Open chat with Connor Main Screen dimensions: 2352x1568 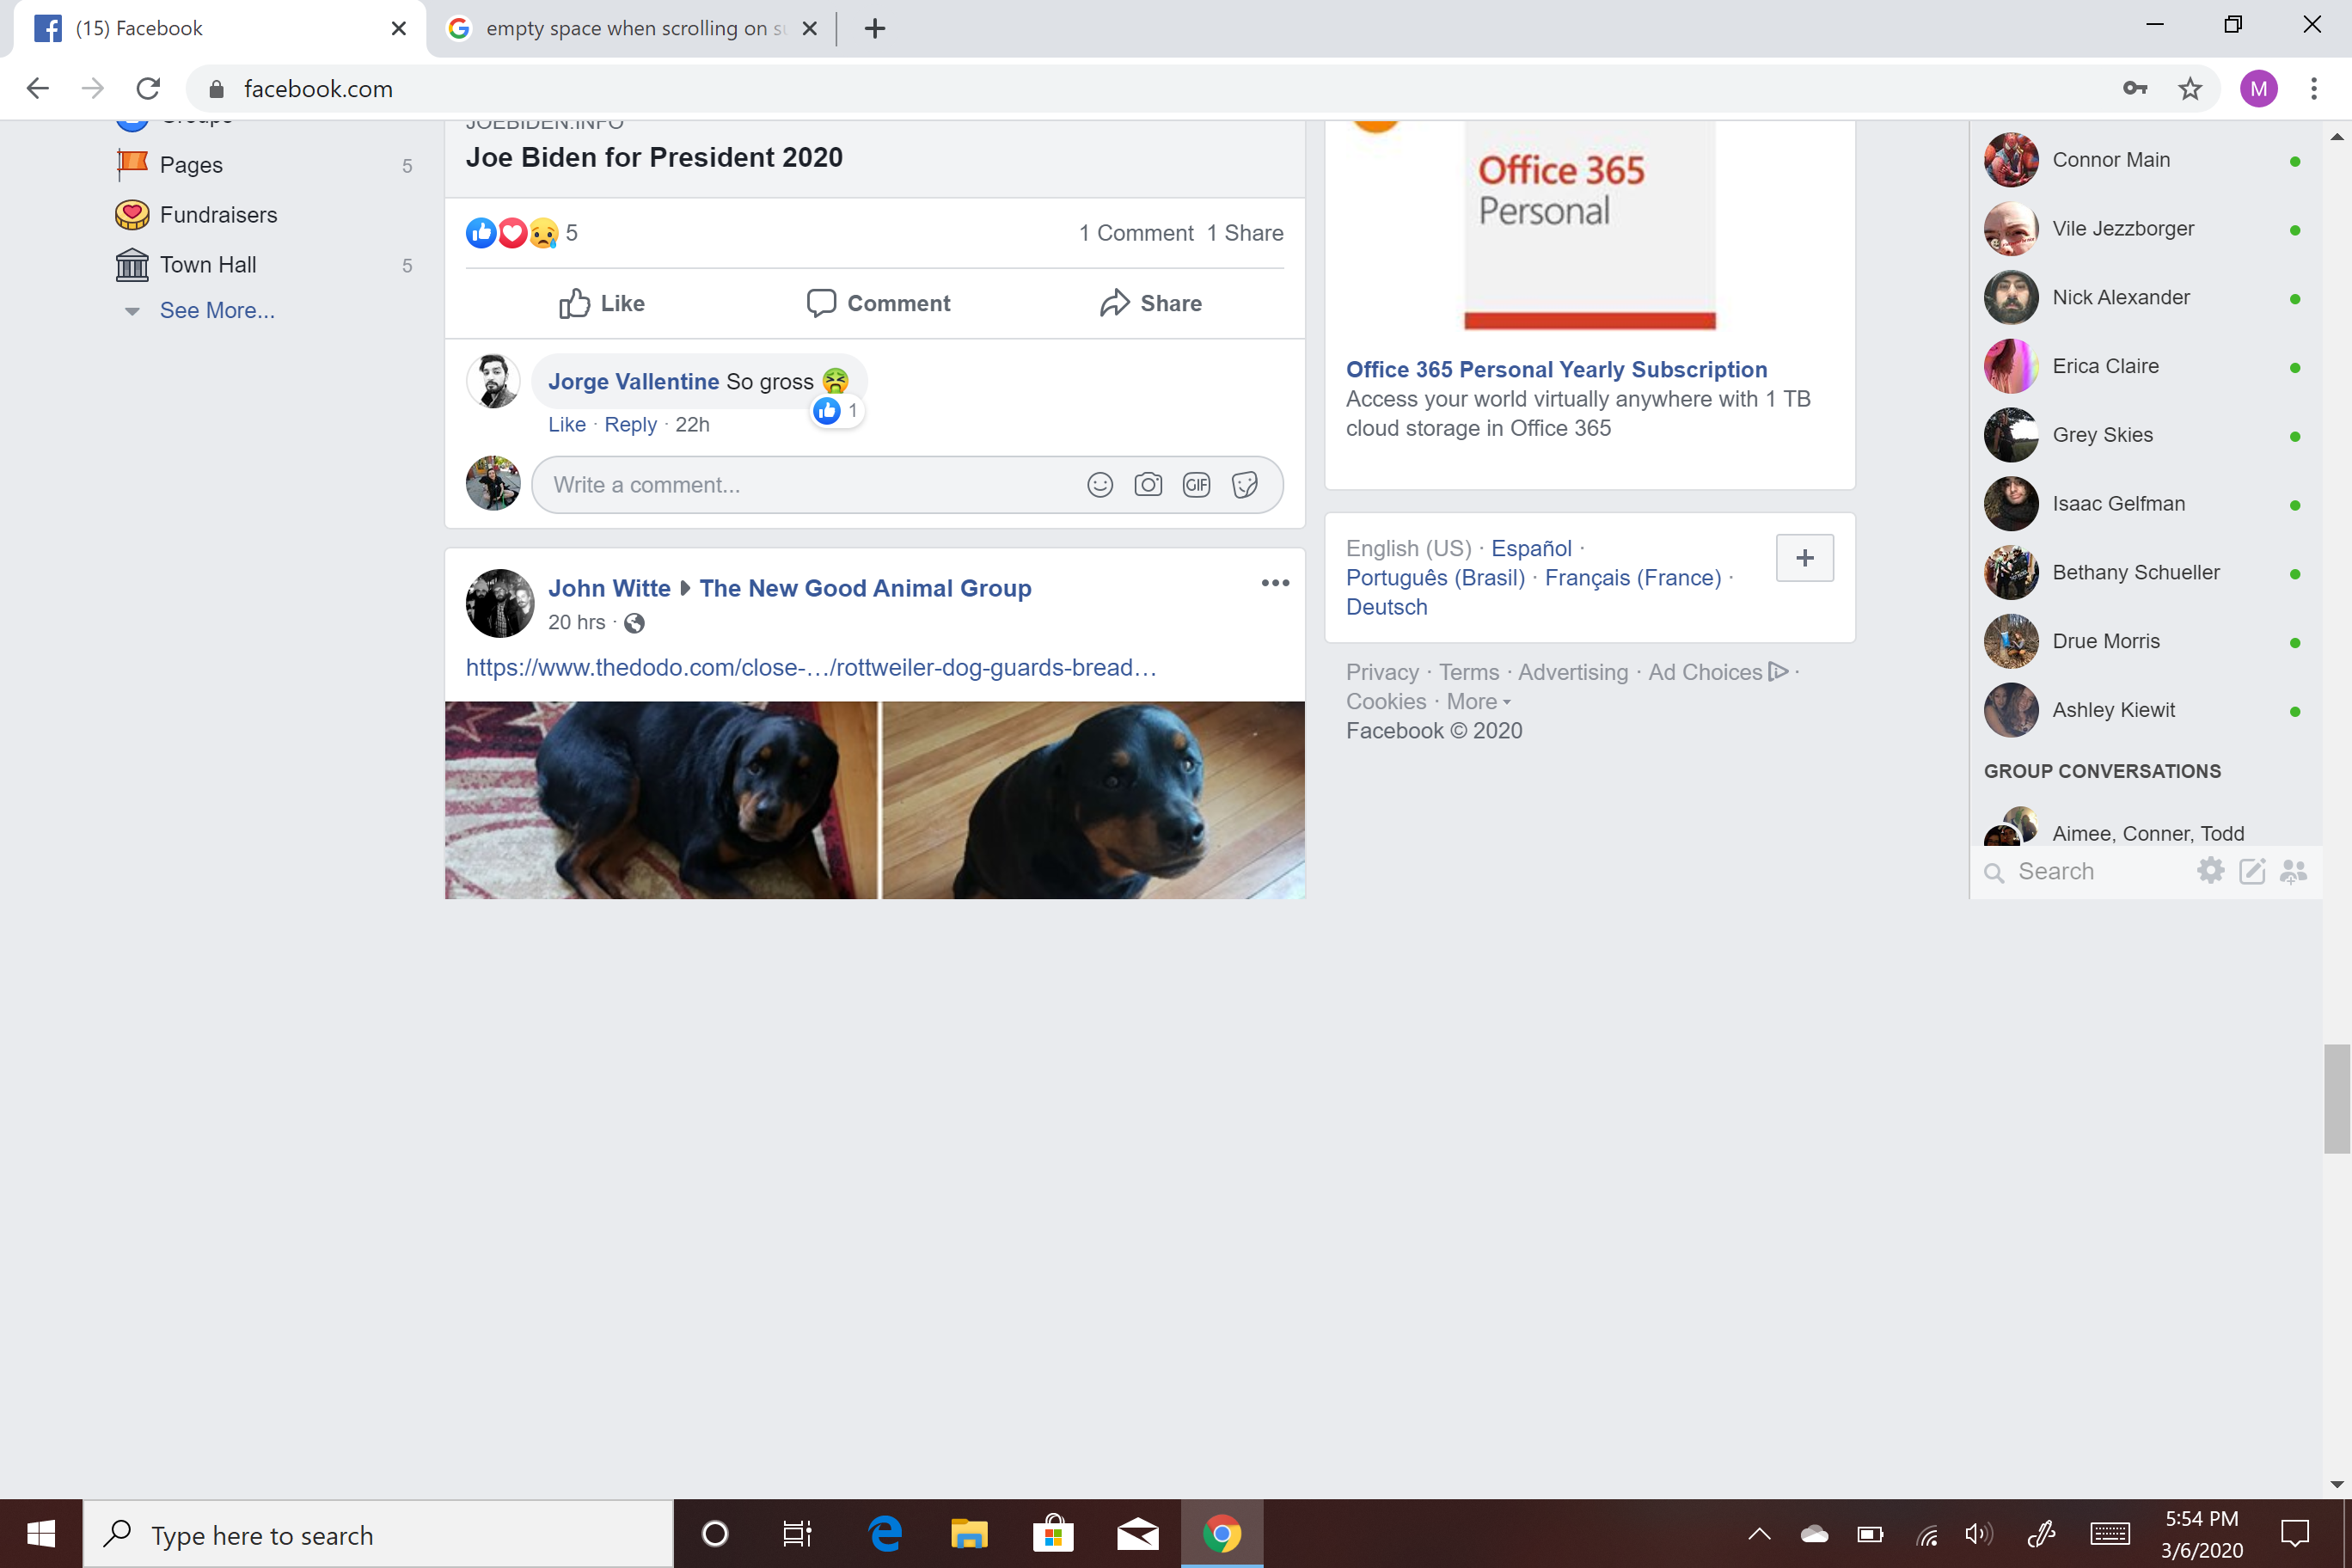pyautogui.click(x=2143, y=160)
